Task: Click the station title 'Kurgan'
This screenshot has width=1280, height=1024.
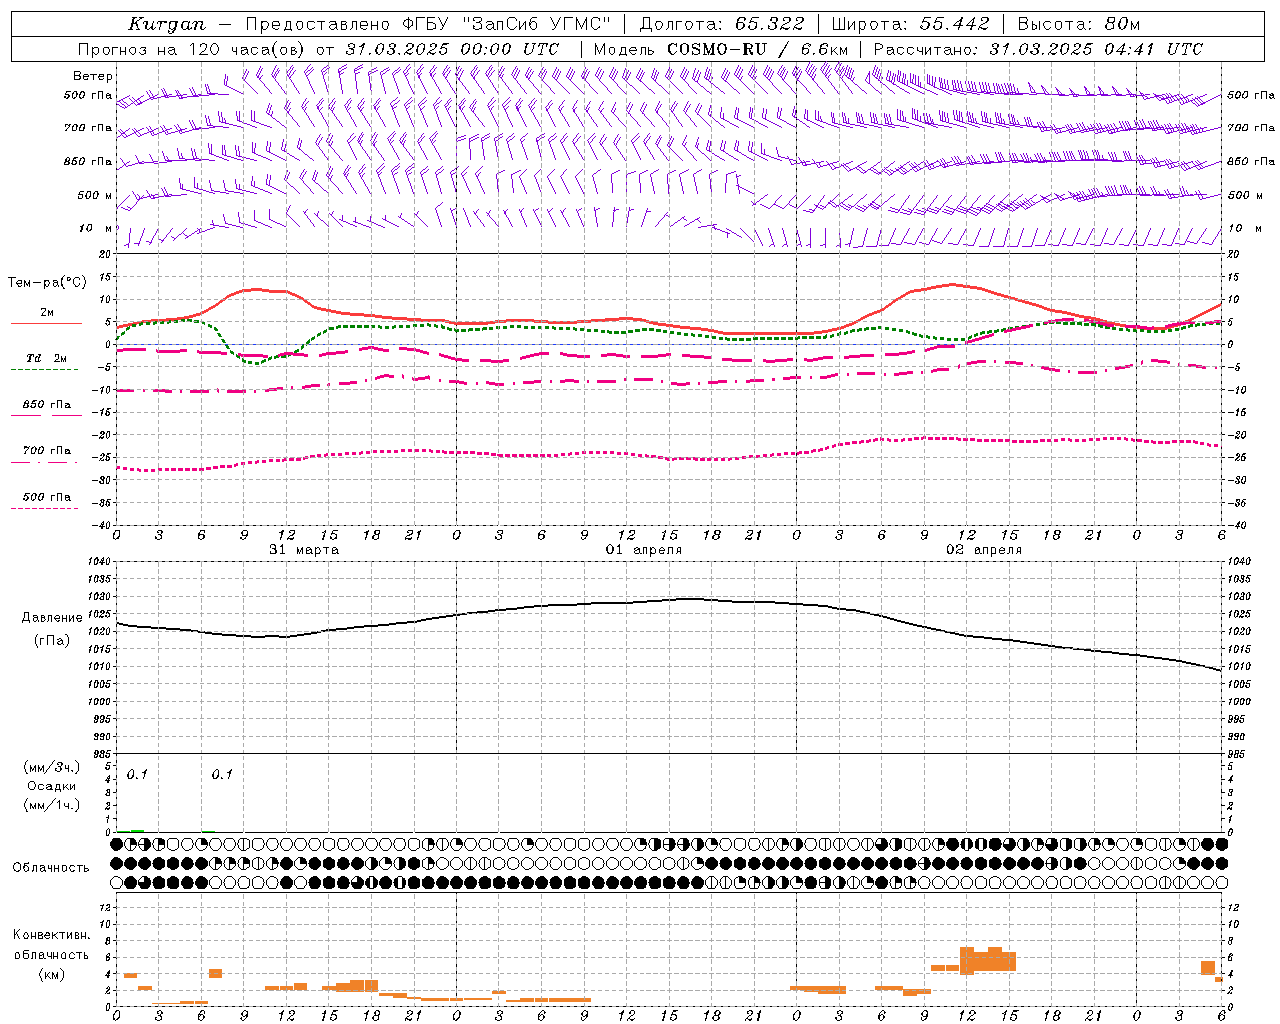Action: point(167,24)
